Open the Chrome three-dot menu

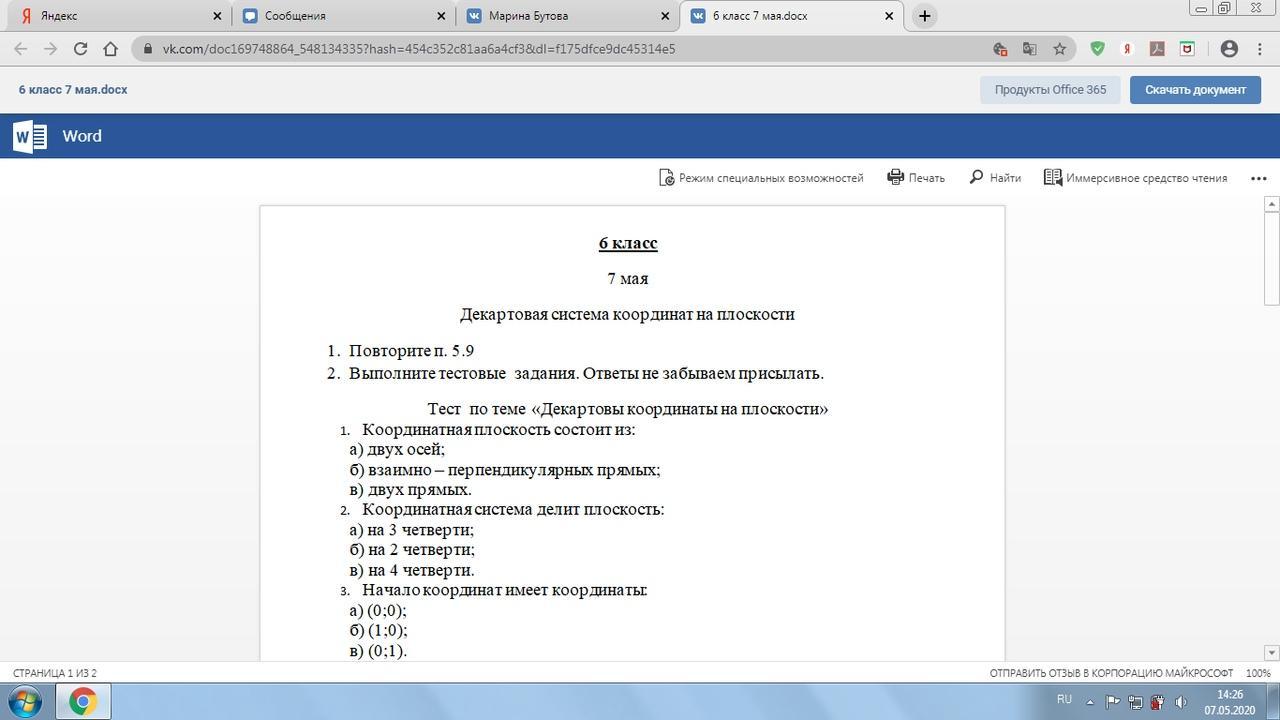click(1259, 48)
